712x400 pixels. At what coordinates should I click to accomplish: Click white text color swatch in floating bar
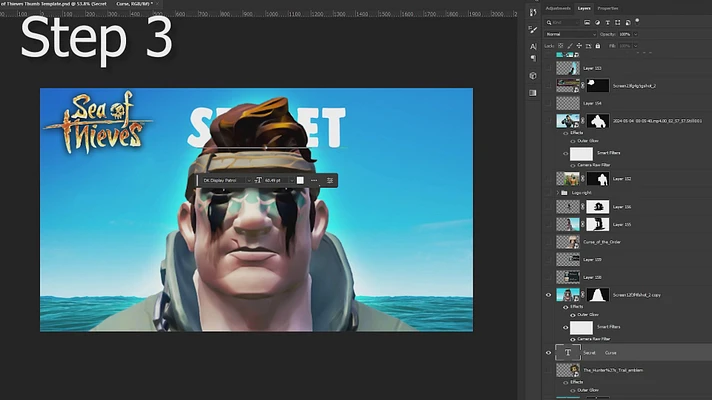[300, 180]
